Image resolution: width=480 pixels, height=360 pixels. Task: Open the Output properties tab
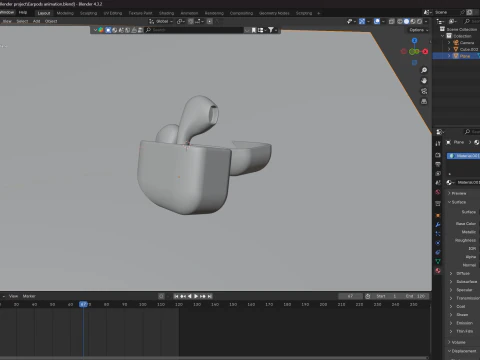(x=438, y=164)
